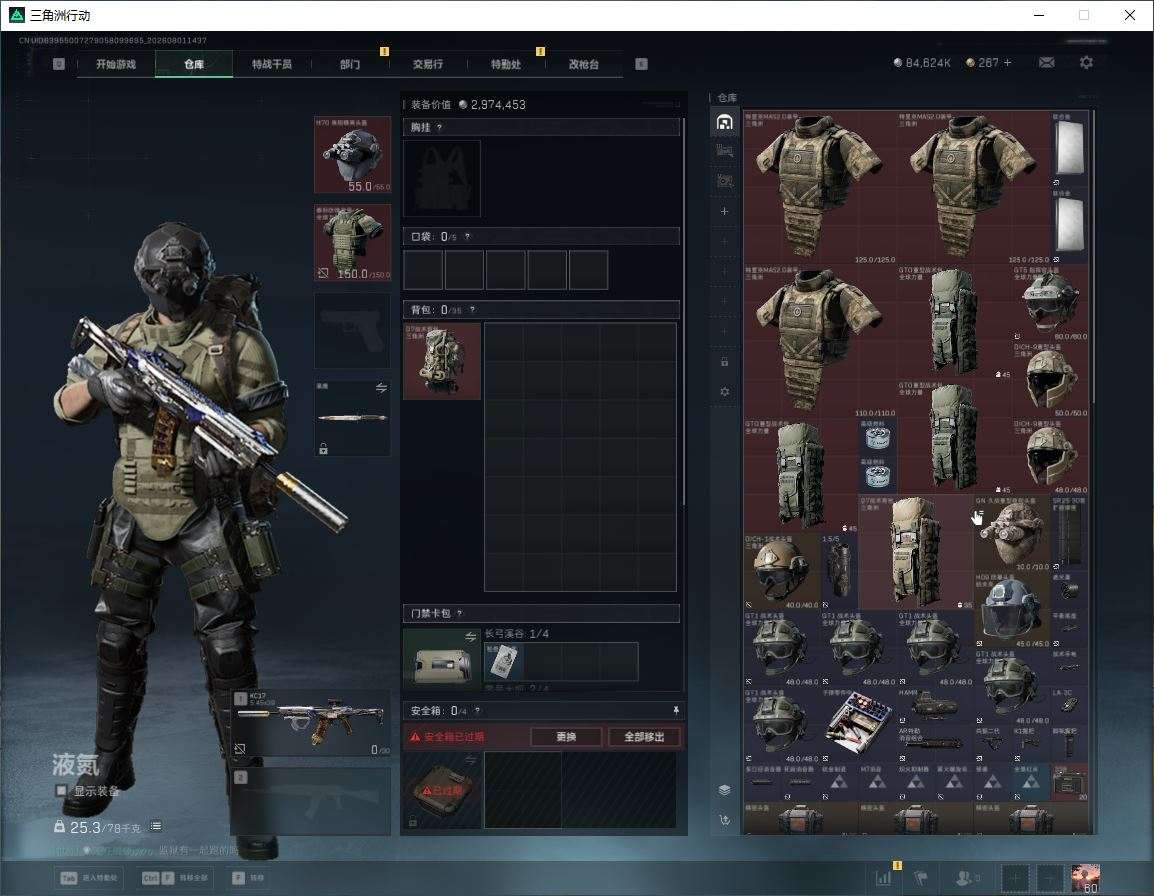This screenshot has width=1154, height=896.
Task: Click the Tab 进入特勤处 shortcut button
Action: coord(89,878)
